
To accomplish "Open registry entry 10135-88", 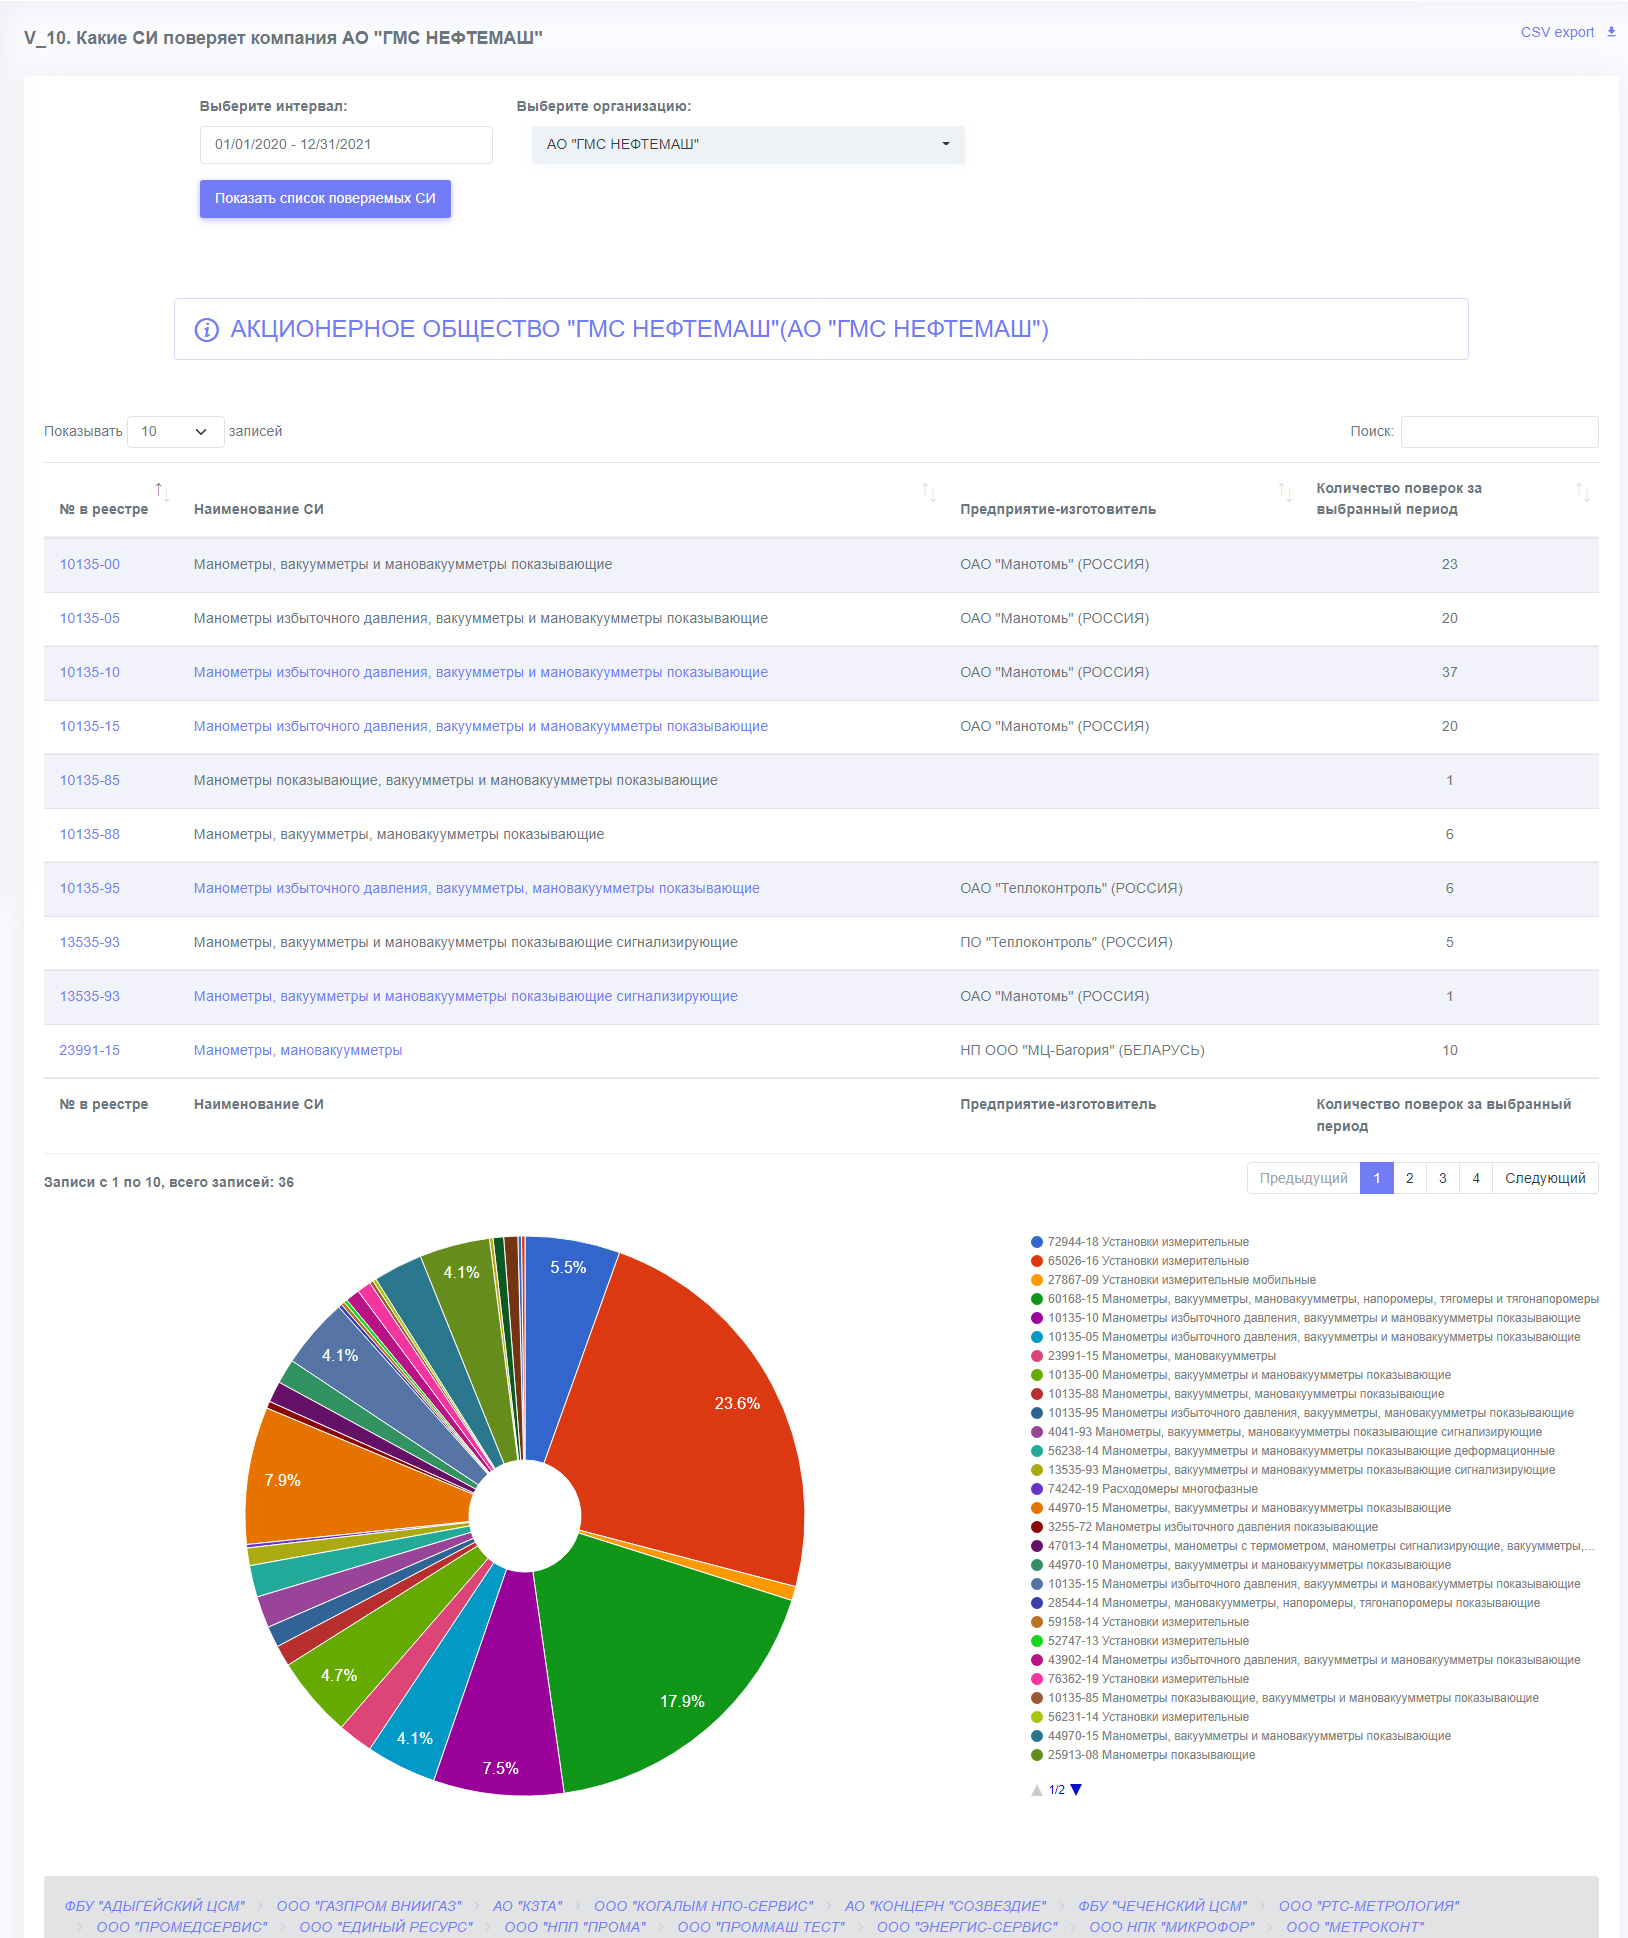I will 90,835.
